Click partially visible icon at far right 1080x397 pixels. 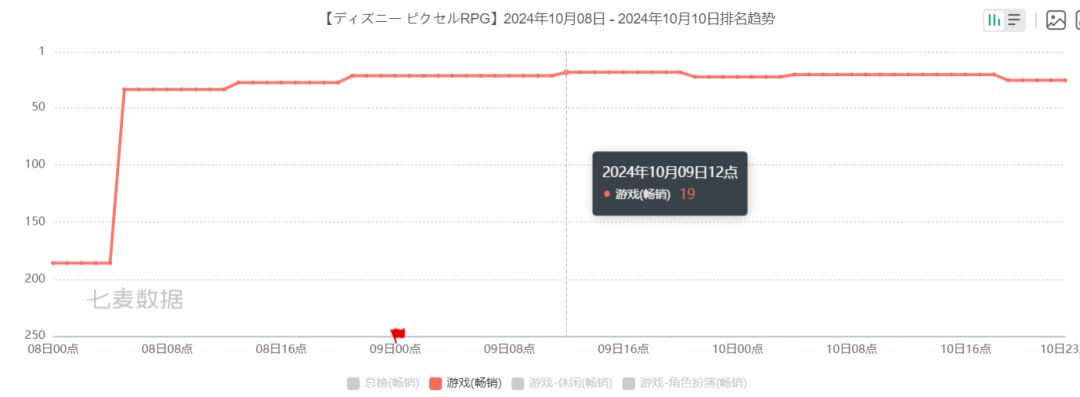[1077, 20]
